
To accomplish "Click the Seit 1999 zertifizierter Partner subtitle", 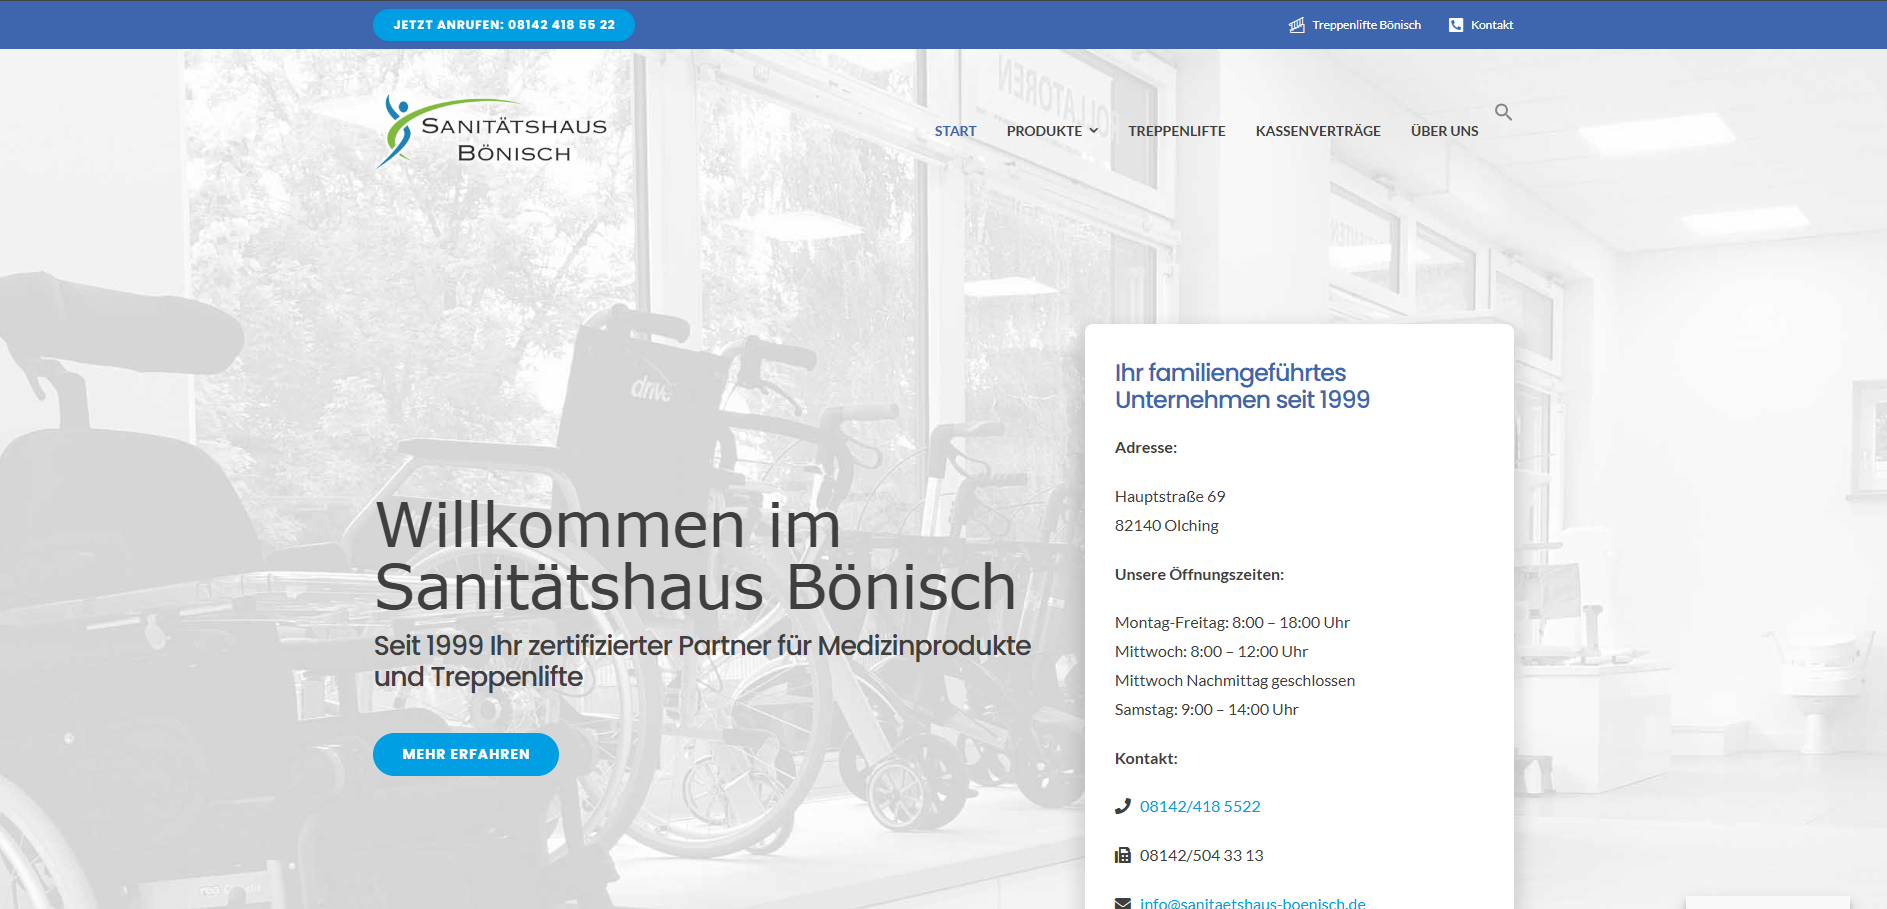I will click(702, 661).
